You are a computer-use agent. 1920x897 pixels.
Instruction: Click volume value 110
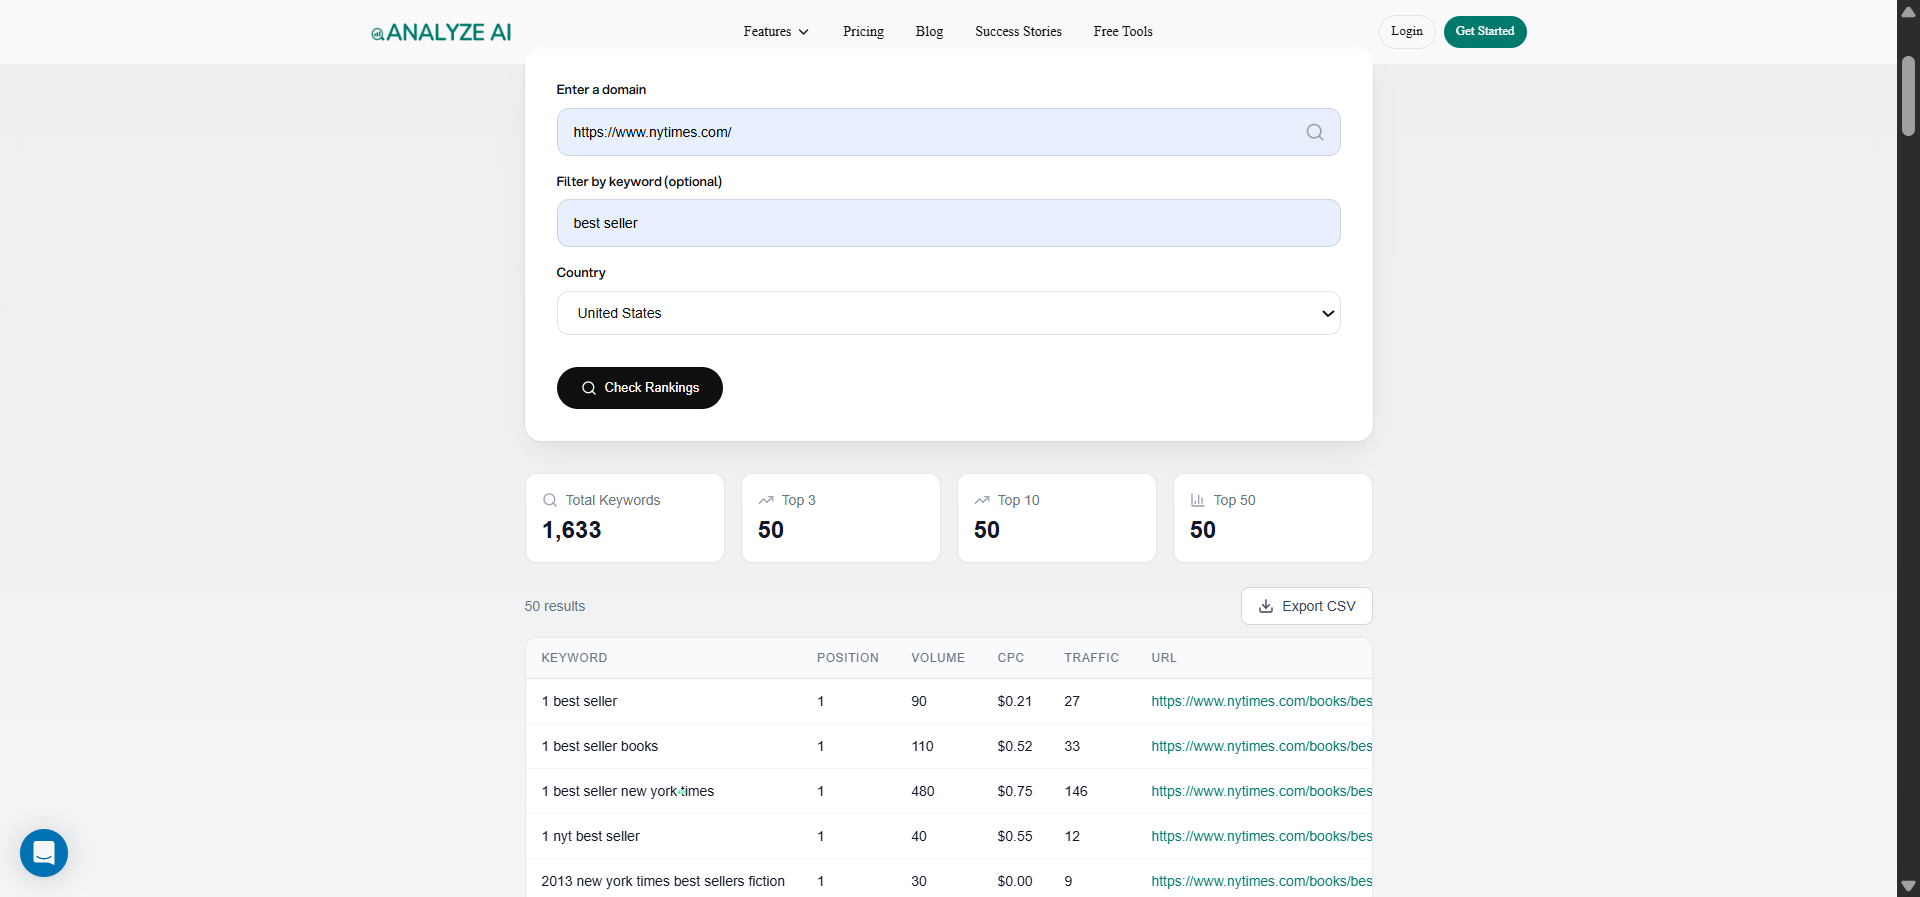pos(922,746)
